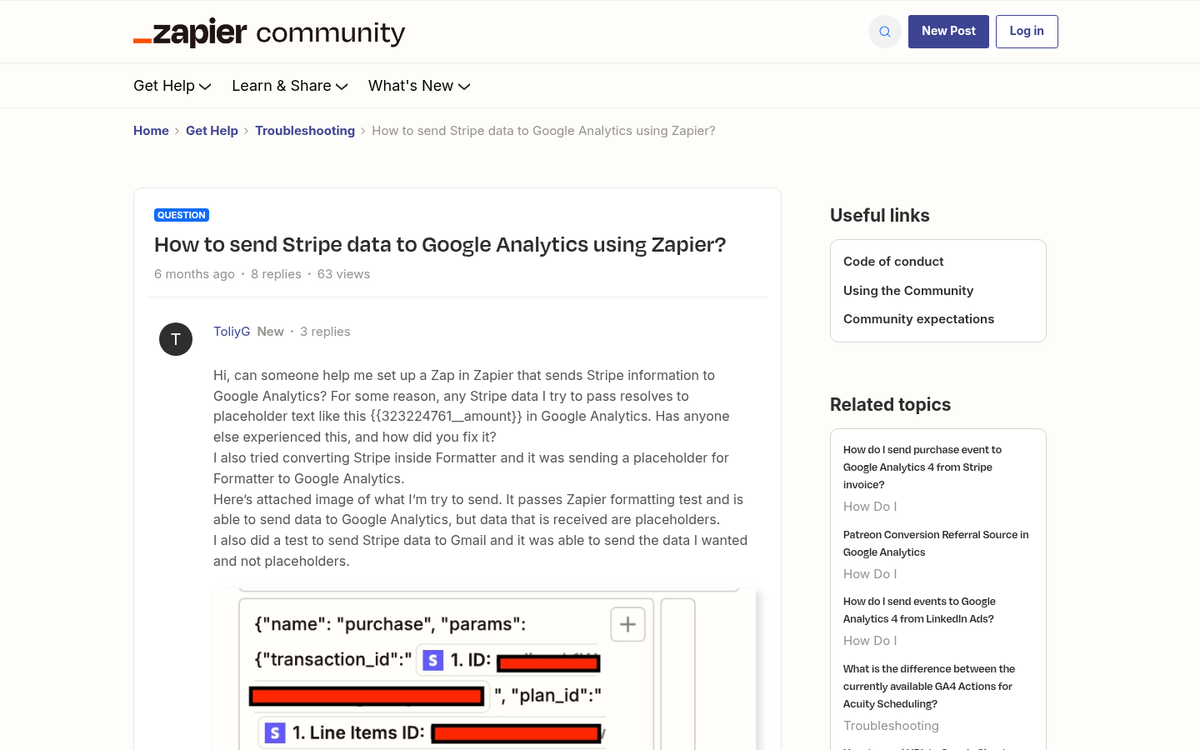
Task: Expand the Get Help menu
Action: (x=171, y=86)
